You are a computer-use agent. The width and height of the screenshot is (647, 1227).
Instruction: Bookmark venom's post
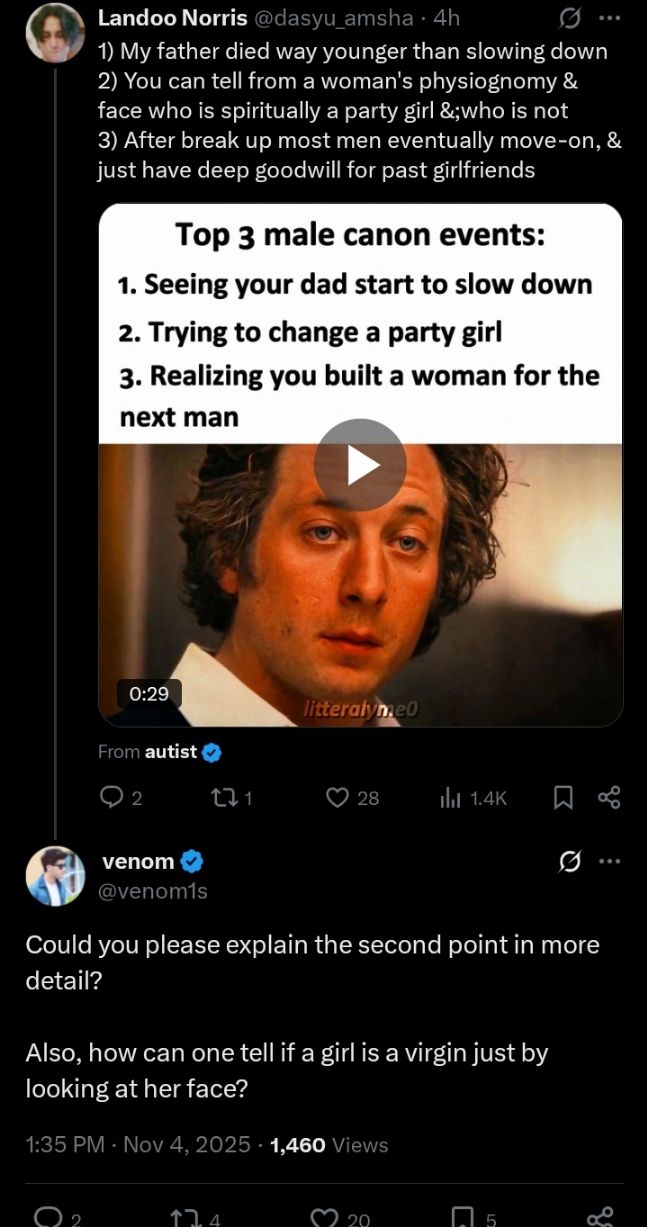click(462, 1217)
